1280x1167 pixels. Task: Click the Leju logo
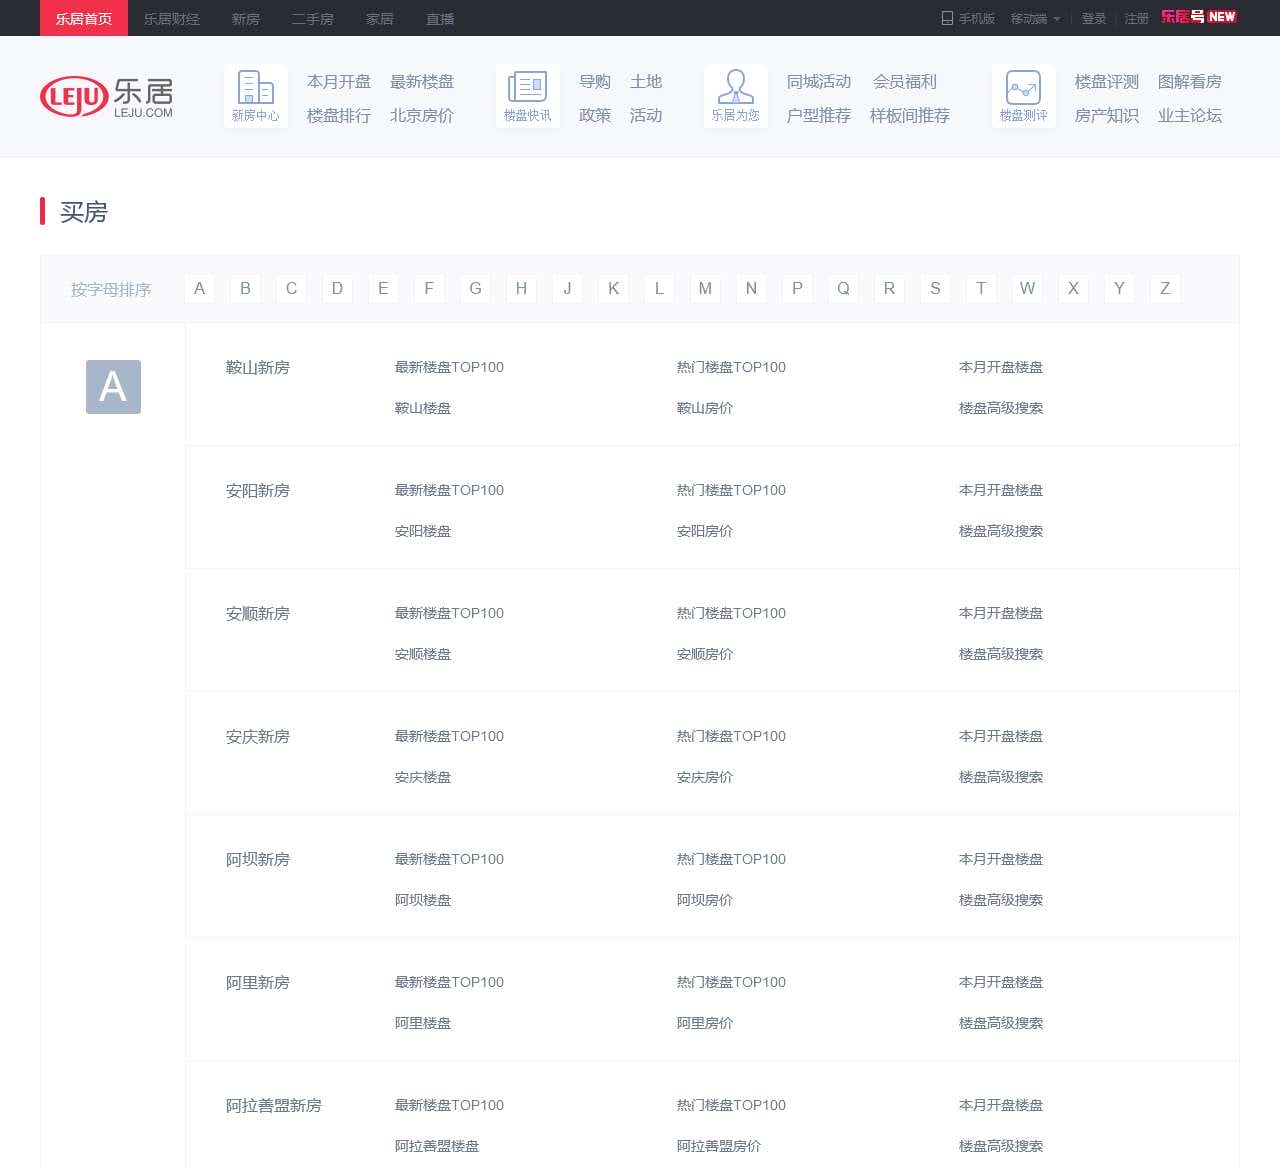click(106, 97)
